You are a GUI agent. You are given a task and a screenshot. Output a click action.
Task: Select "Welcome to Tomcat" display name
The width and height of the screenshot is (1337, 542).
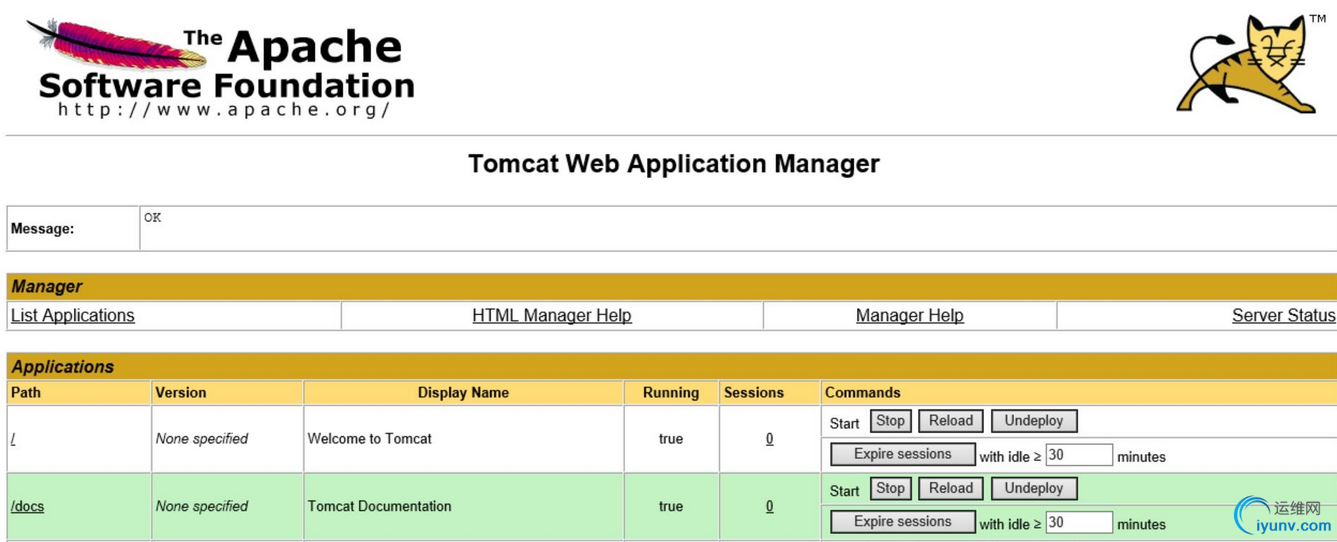pos(370,438)
